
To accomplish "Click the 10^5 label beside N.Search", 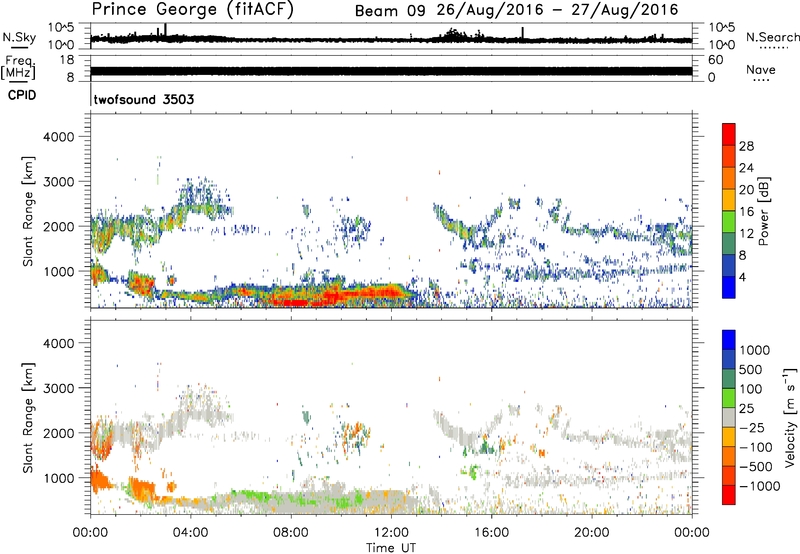I will tap(722, 28).
